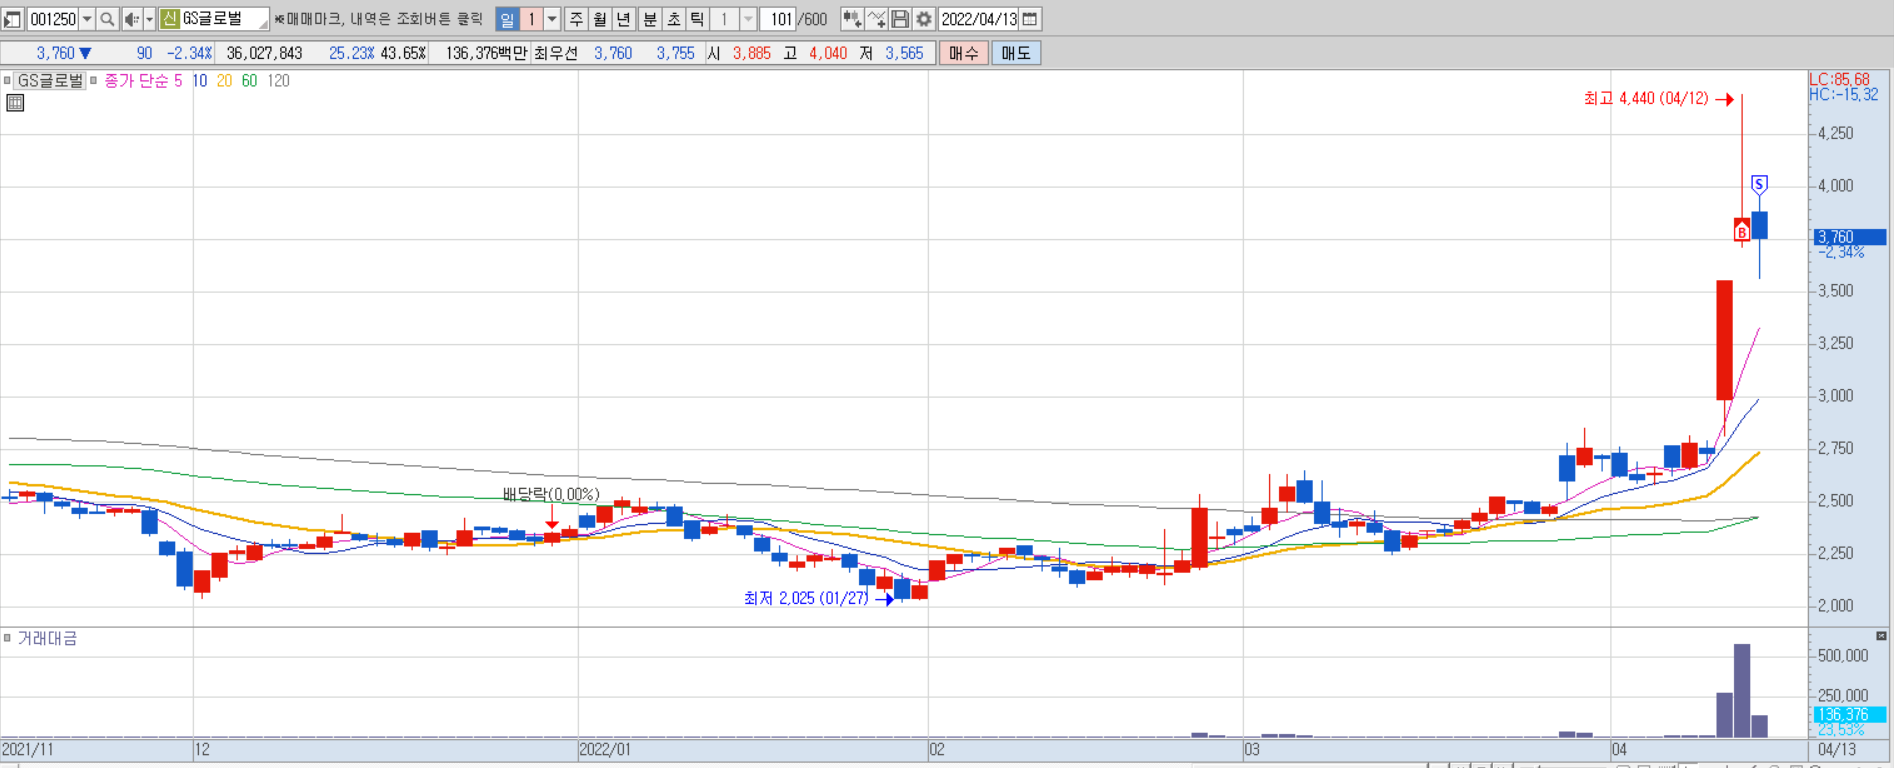1894x768 pixels.
Task: Click the 최고 4,440 (04/12) high annotation
Action: click(1646, 98)
